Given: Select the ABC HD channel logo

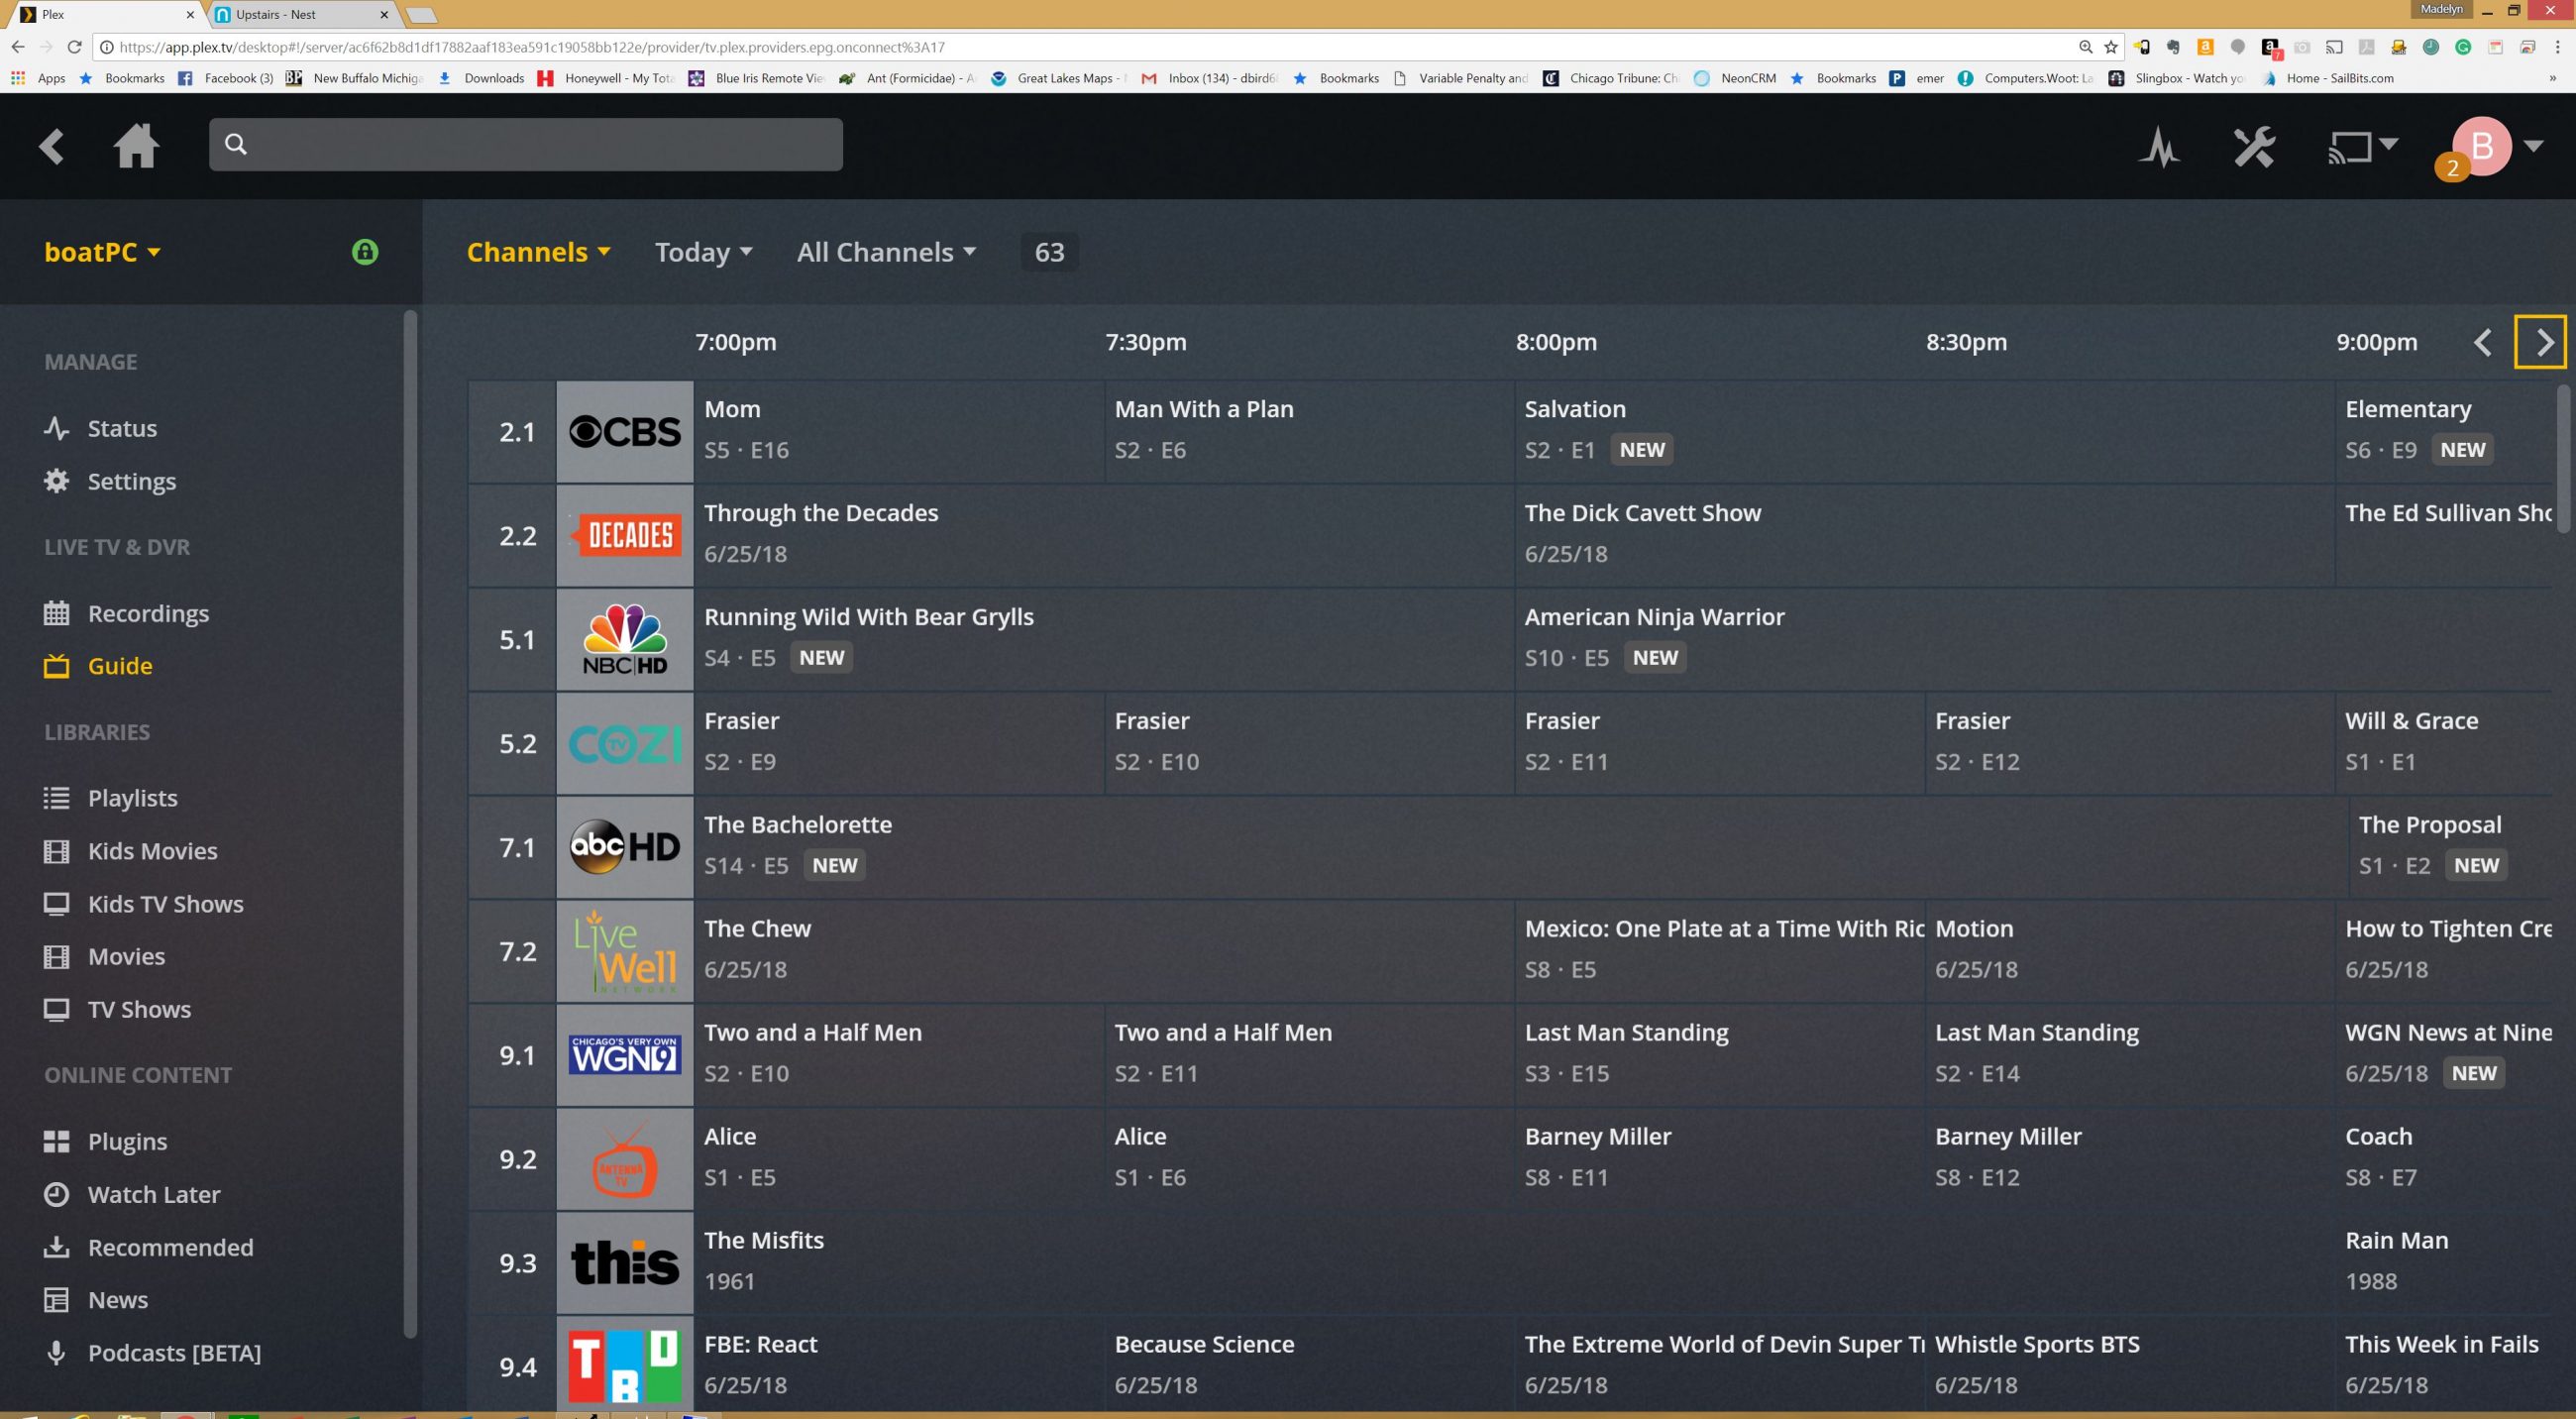Looking at the screenshot, I should coord(625,848).
